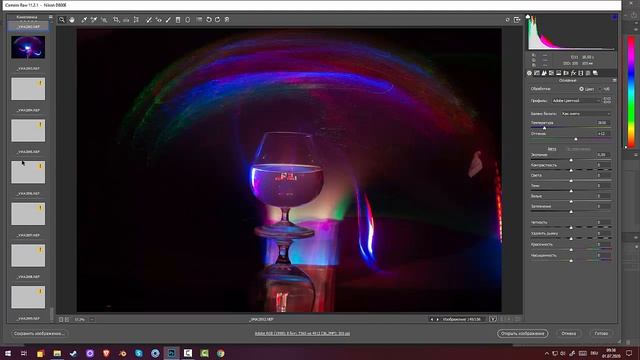640x360 pixels.
Task: Click the Оттенок value field
Action: (603, 133)
